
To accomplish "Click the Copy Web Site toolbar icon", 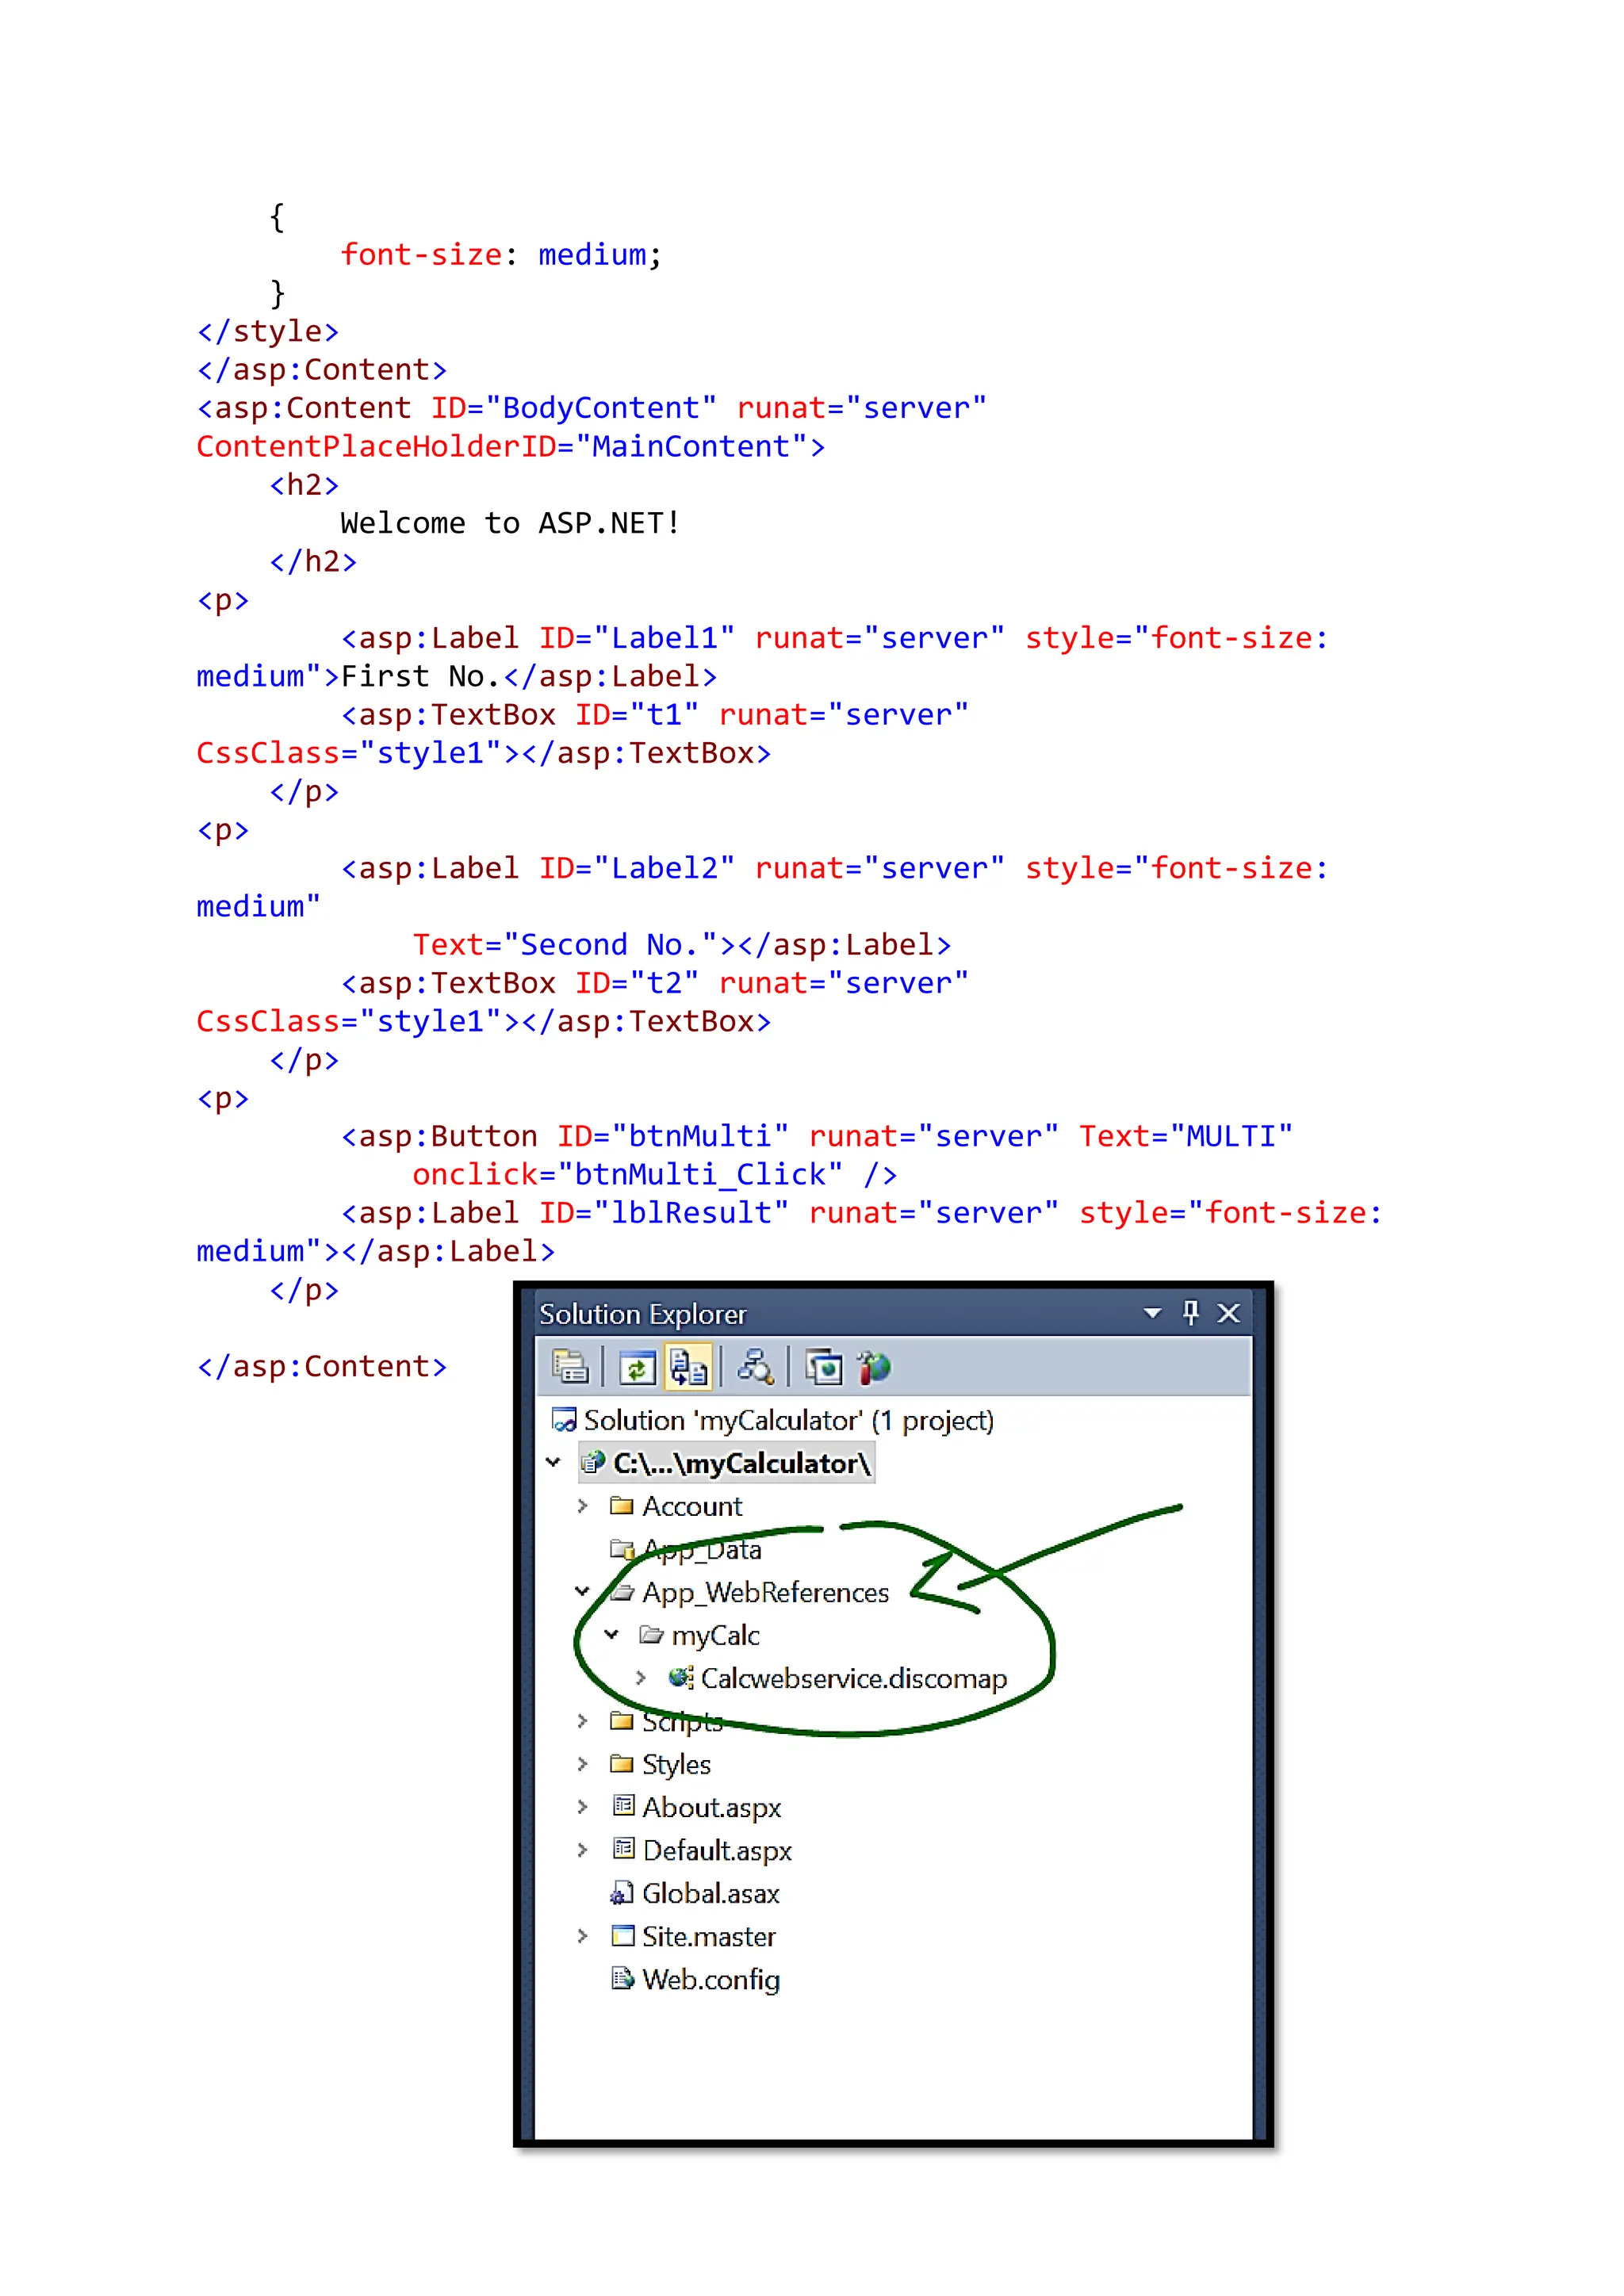I will [x=824, y=1367].
